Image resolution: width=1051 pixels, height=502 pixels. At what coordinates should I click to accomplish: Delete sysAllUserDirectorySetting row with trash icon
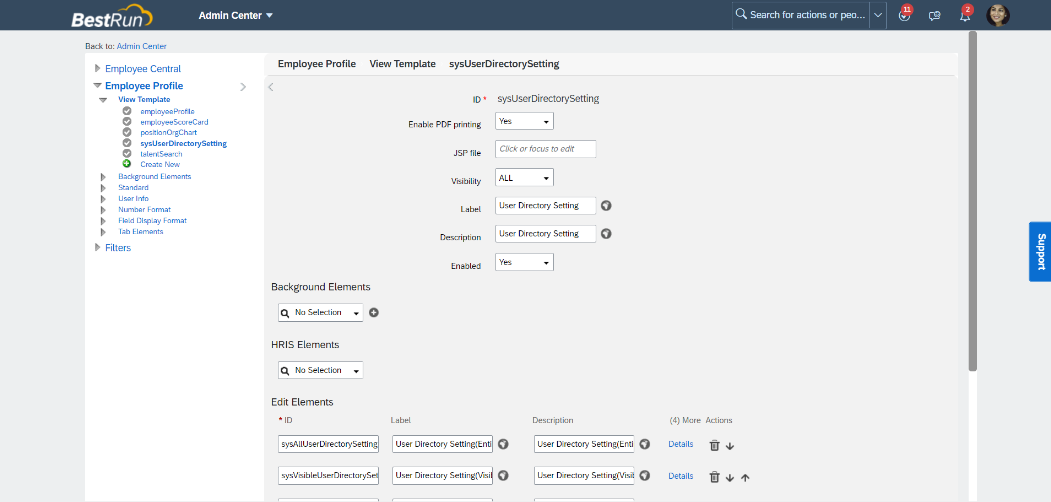tap(715, 445)
